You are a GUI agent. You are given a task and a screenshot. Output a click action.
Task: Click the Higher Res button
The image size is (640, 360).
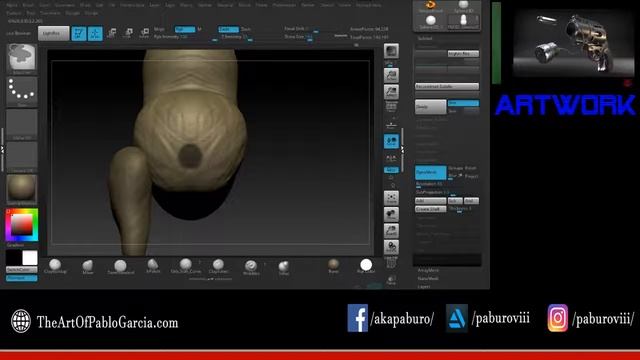click(x=463, y=53)
